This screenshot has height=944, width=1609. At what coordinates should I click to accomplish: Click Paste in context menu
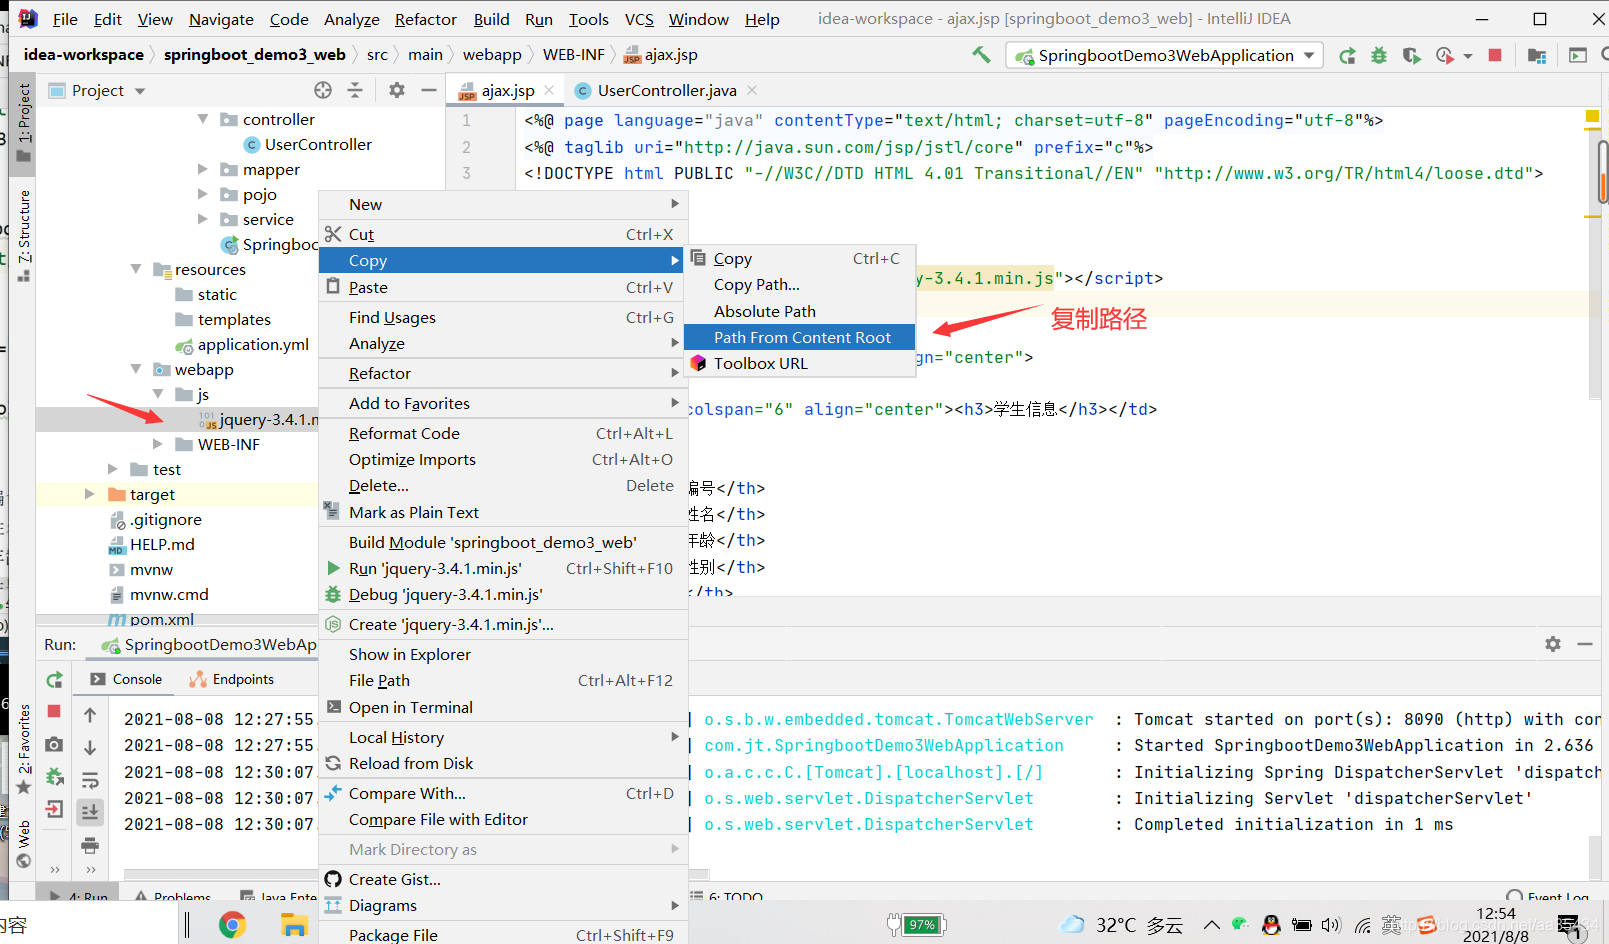coord(503,287)
